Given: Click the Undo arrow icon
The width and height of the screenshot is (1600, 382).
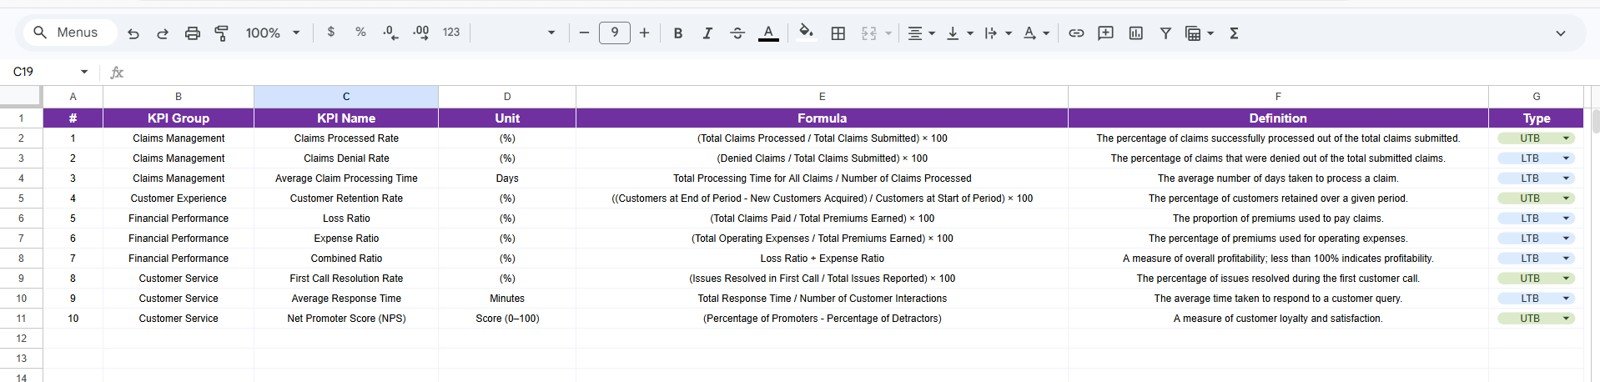Looking at the screenshot, I should tap(133, 33).
